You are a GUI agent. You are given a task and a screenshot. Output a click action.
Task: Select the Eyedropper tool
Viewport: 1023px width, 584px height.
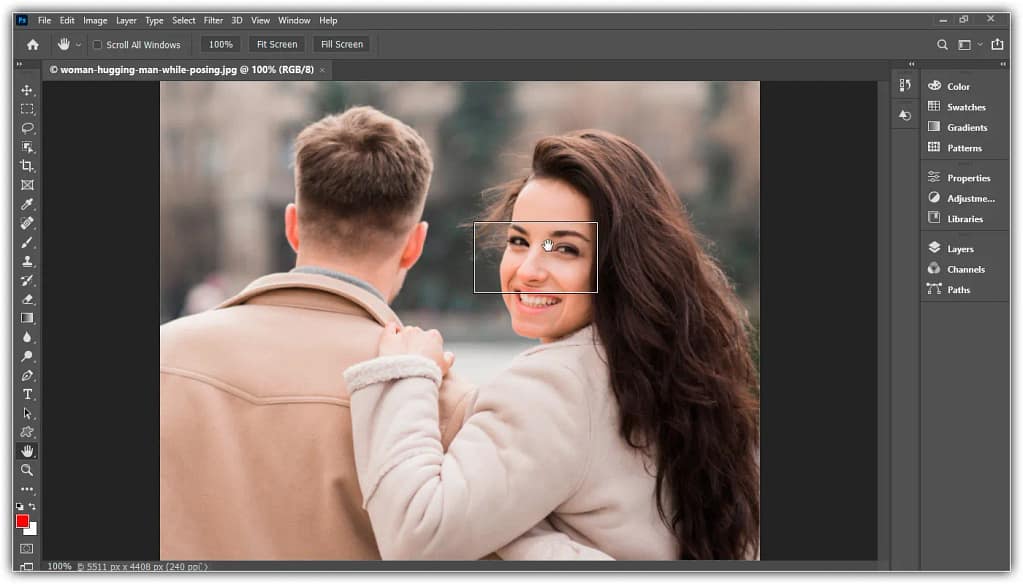[27, 204]
